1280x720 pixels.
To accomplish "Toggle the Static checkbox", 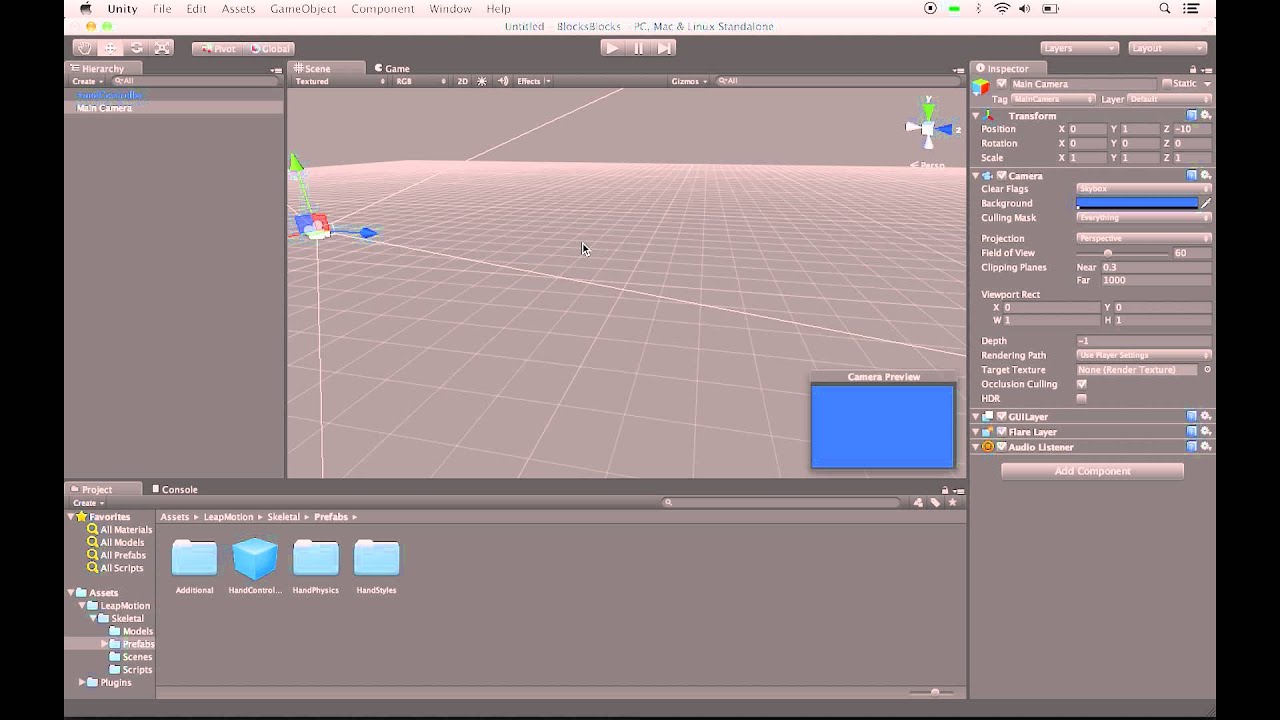I will point(1166,84).
